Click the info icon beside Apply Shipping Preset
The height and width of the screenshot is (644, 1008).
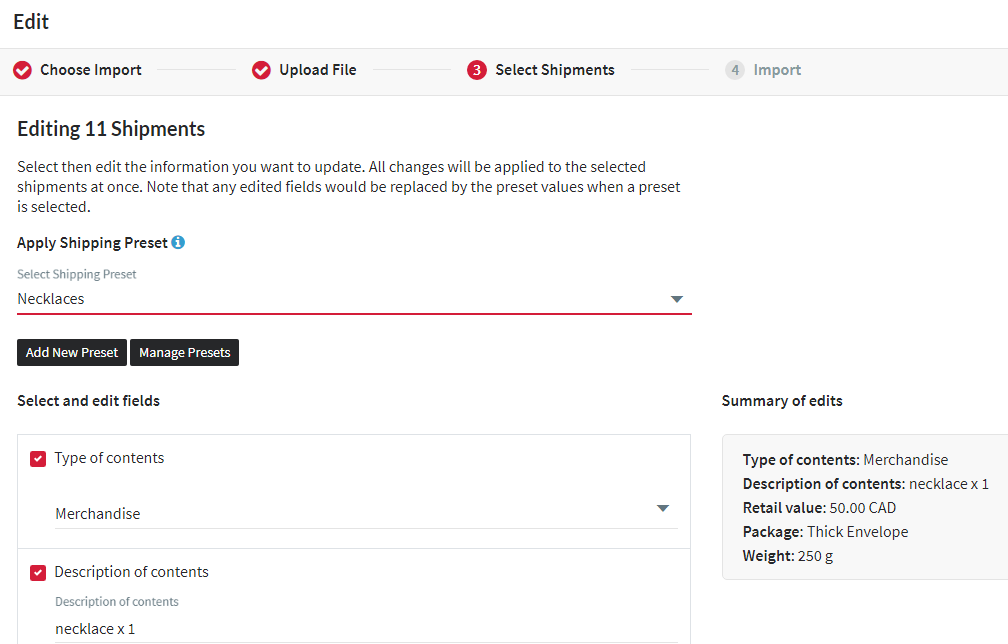coord(178,242)
